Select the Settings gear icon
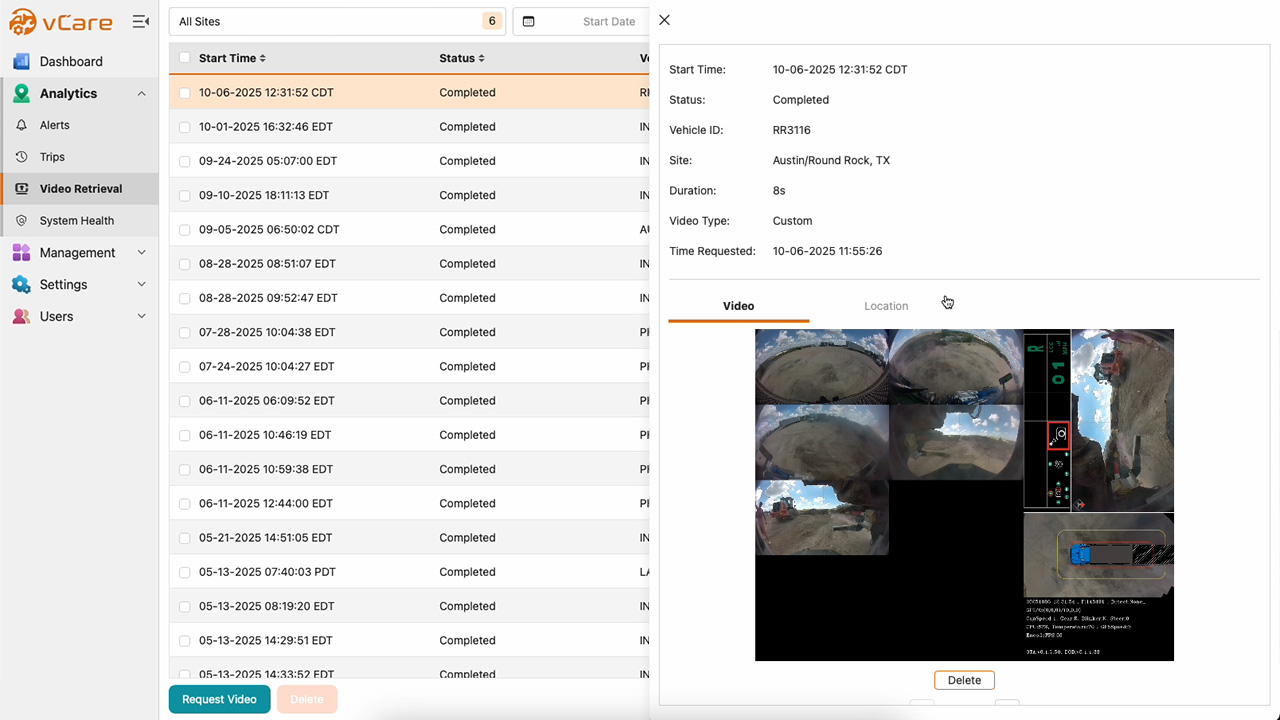The image size is (1280, 720). pyautogui.click(x=21, y=284)
